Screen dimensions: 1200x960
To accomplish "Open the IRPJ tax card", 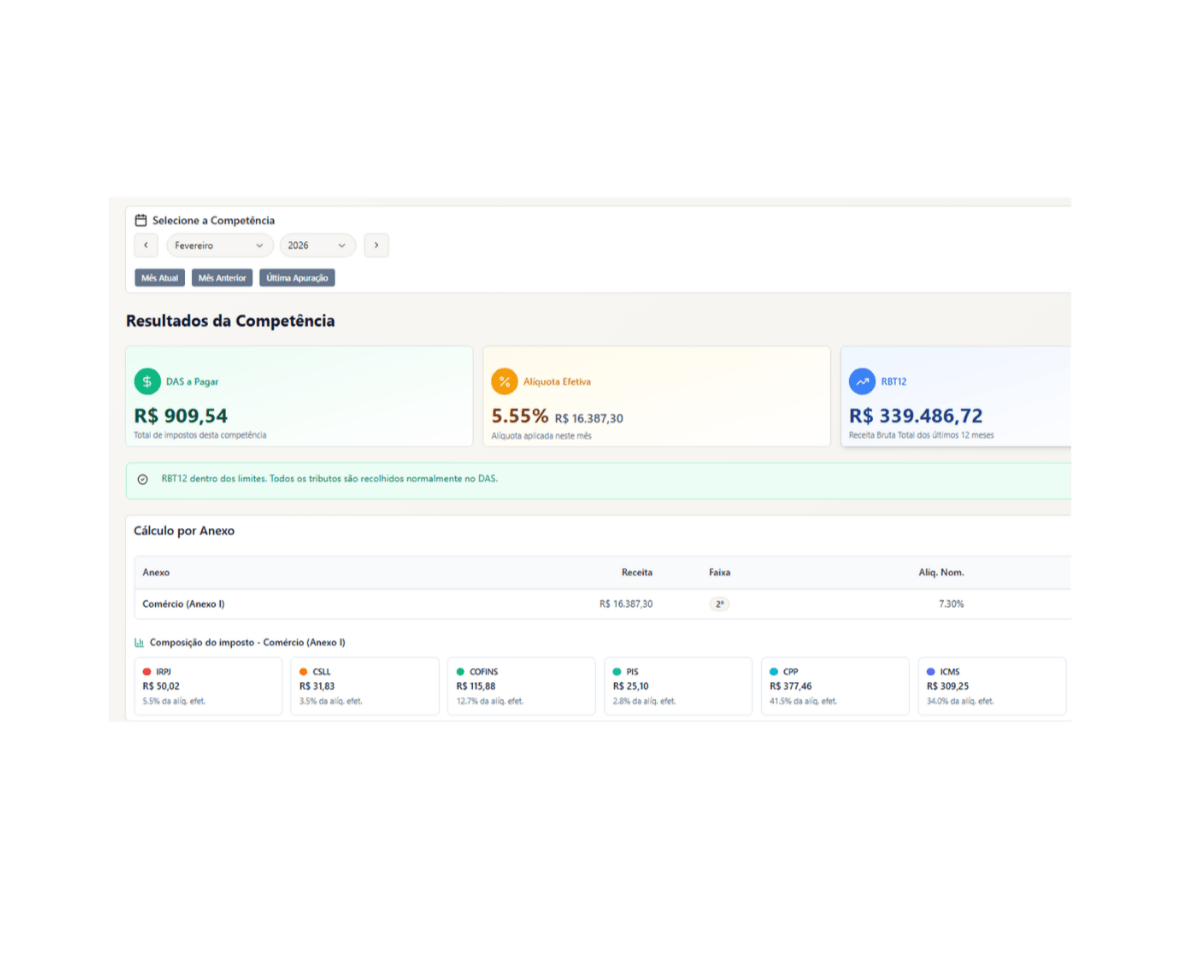I will 208,686.
